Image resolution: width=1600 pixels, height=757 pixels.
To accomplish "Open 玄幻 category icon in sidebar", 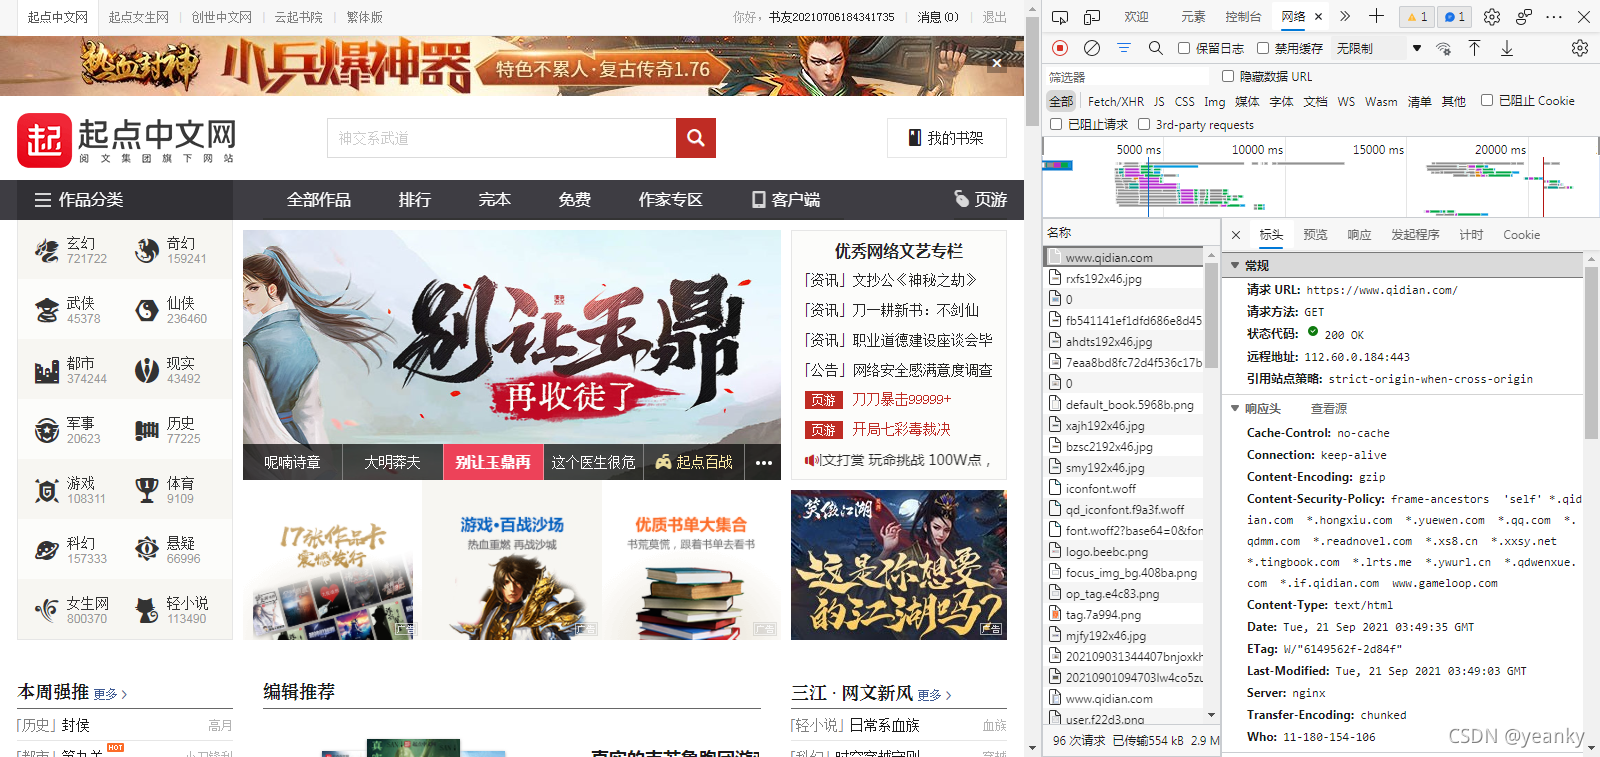I will 47,250.
